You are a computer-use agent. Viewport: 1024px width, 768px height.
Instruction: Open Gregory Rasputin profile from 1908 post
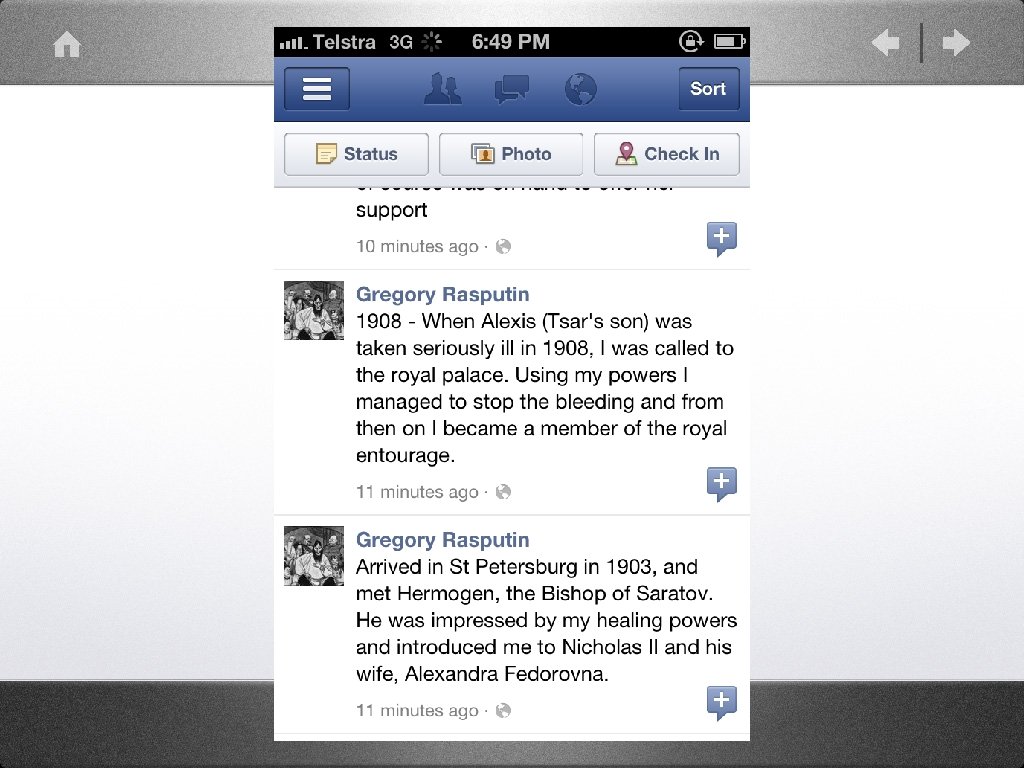[442, 295]
